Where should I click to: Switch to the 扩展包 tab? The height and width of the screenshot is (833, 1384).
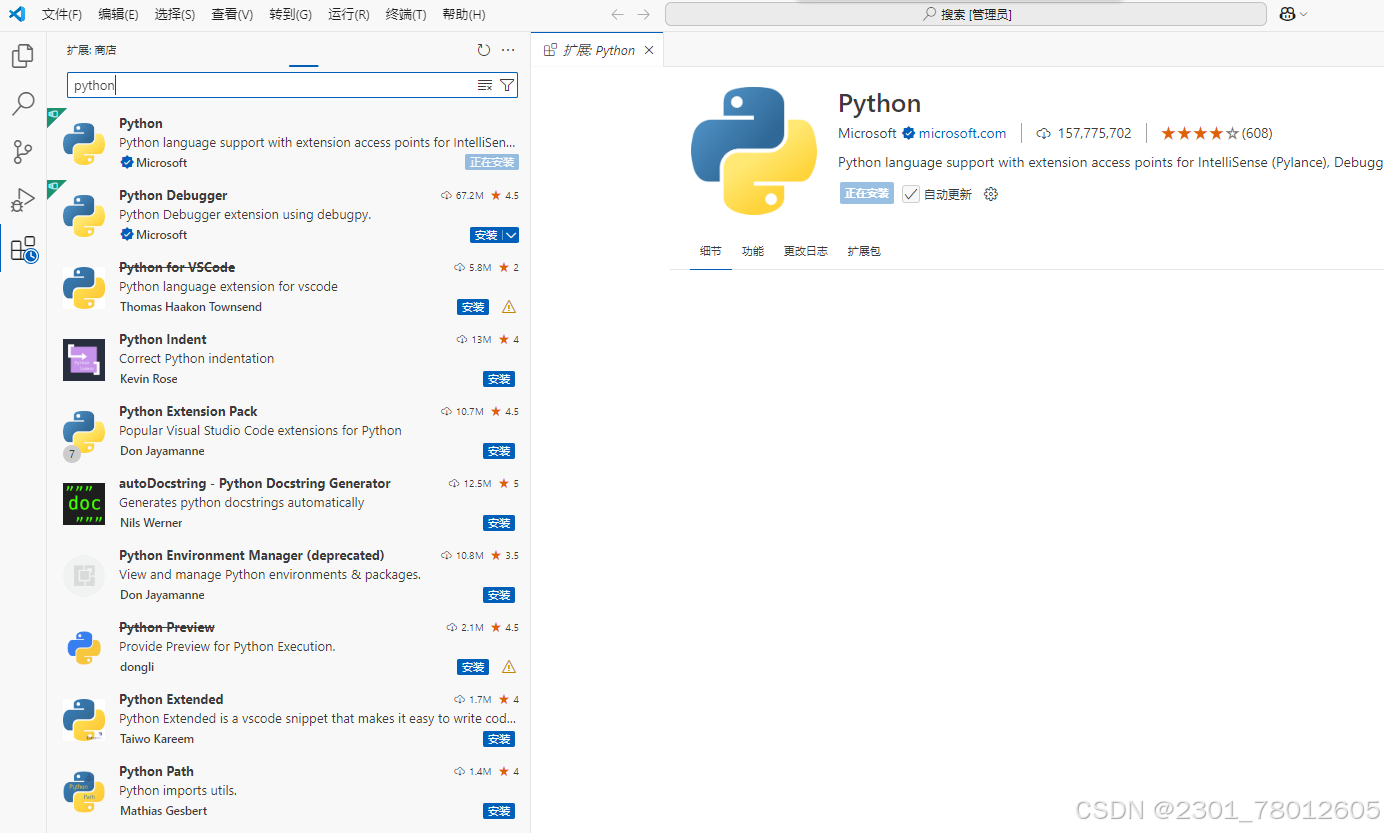(x=864, y=251)
